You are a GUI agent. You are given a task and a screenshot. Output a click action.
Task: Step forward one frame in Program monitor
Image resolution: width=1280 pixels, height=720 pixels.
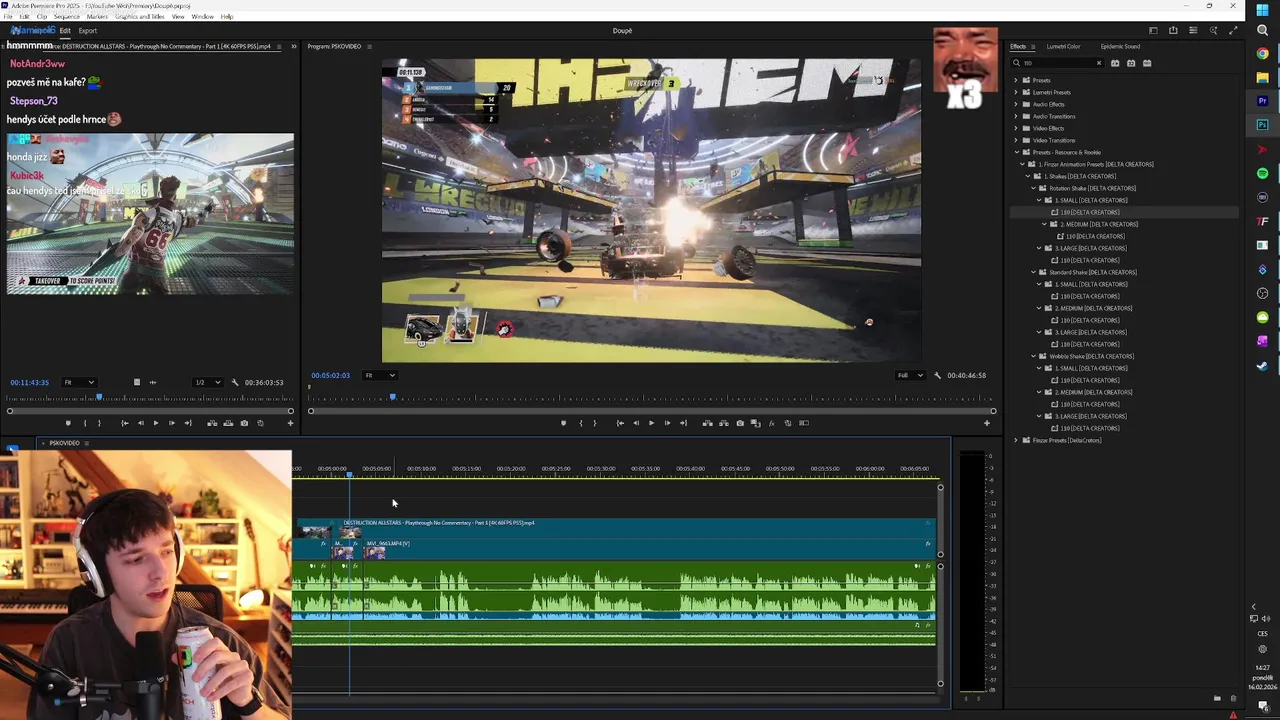coord(667,423)
